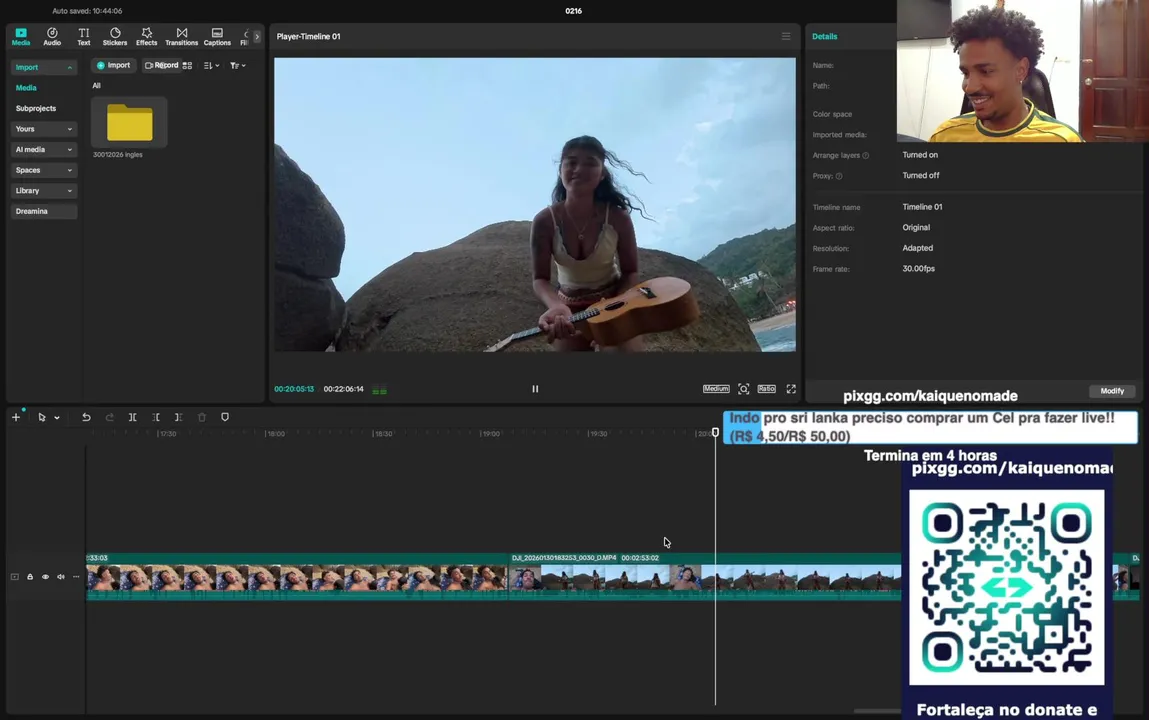Click the current timecode 00:20:05:13
The image size is (1149, 720).
tap(294, 389)
